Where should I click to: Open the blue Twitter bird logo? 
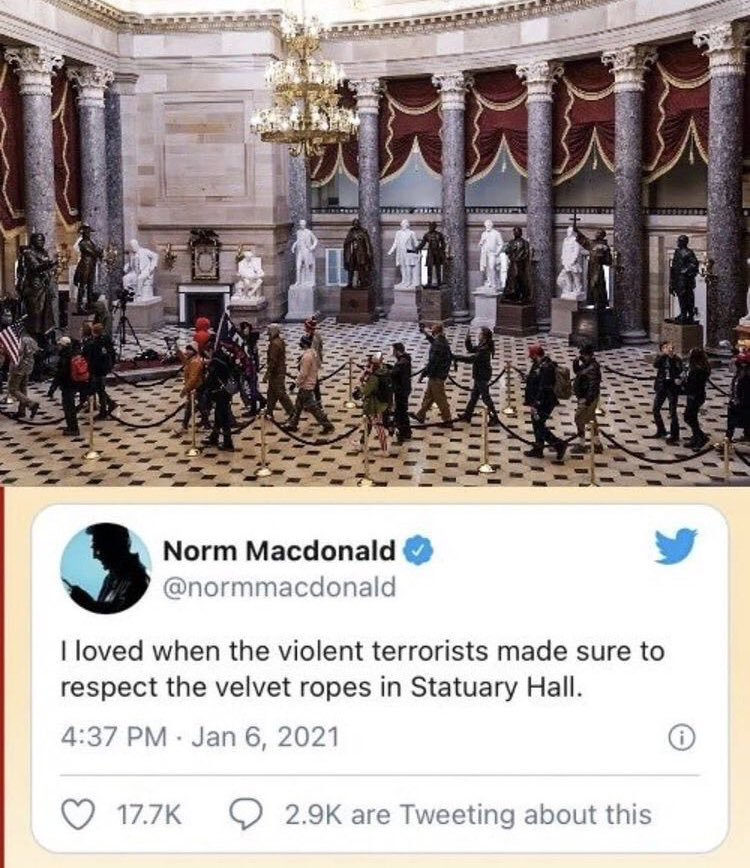[x=675, y=545]
